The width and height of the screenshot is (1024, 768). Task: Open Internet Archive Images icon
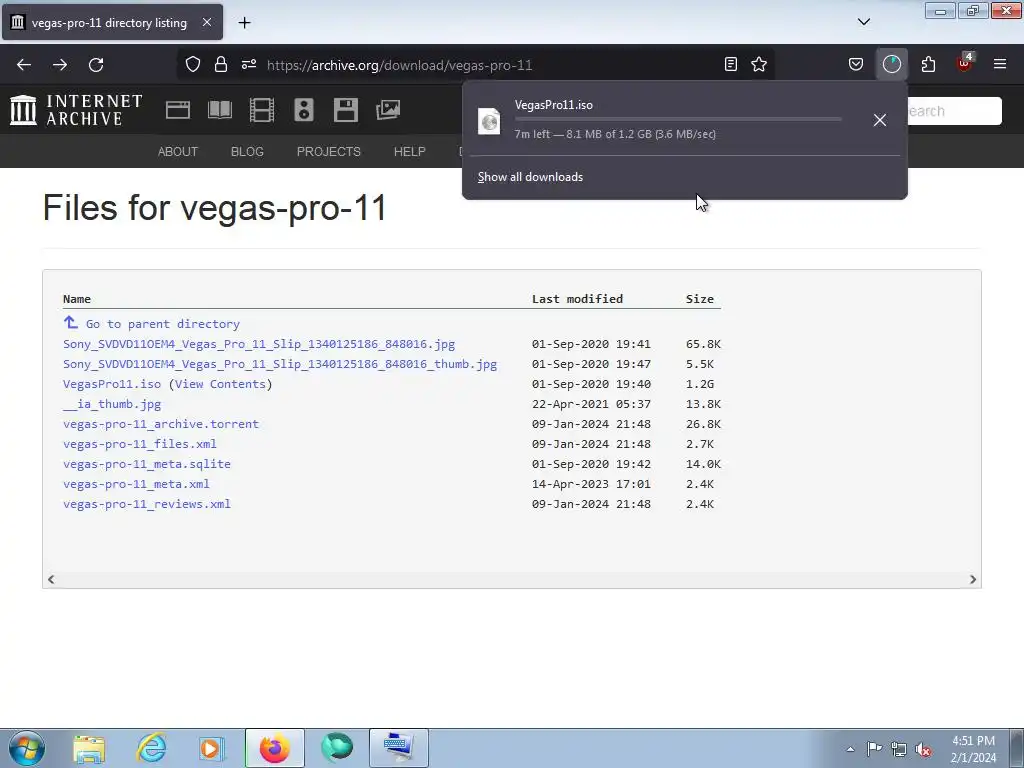[x=388, y=110]
